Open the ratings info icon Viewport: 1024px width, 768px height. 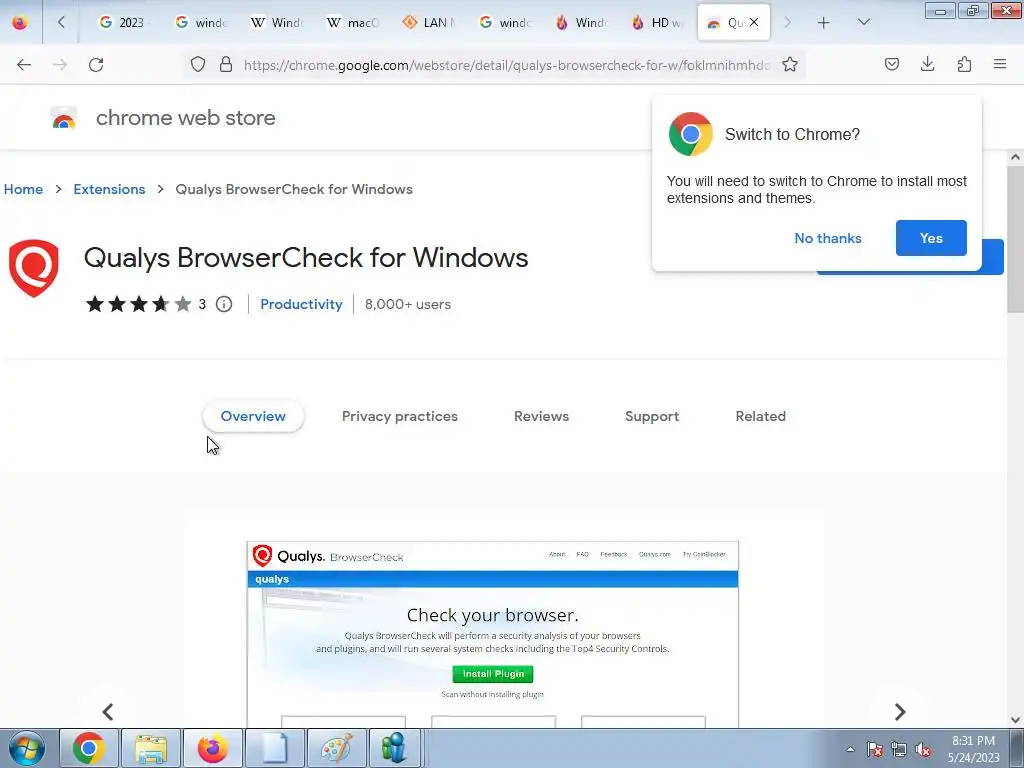[224, 304]
